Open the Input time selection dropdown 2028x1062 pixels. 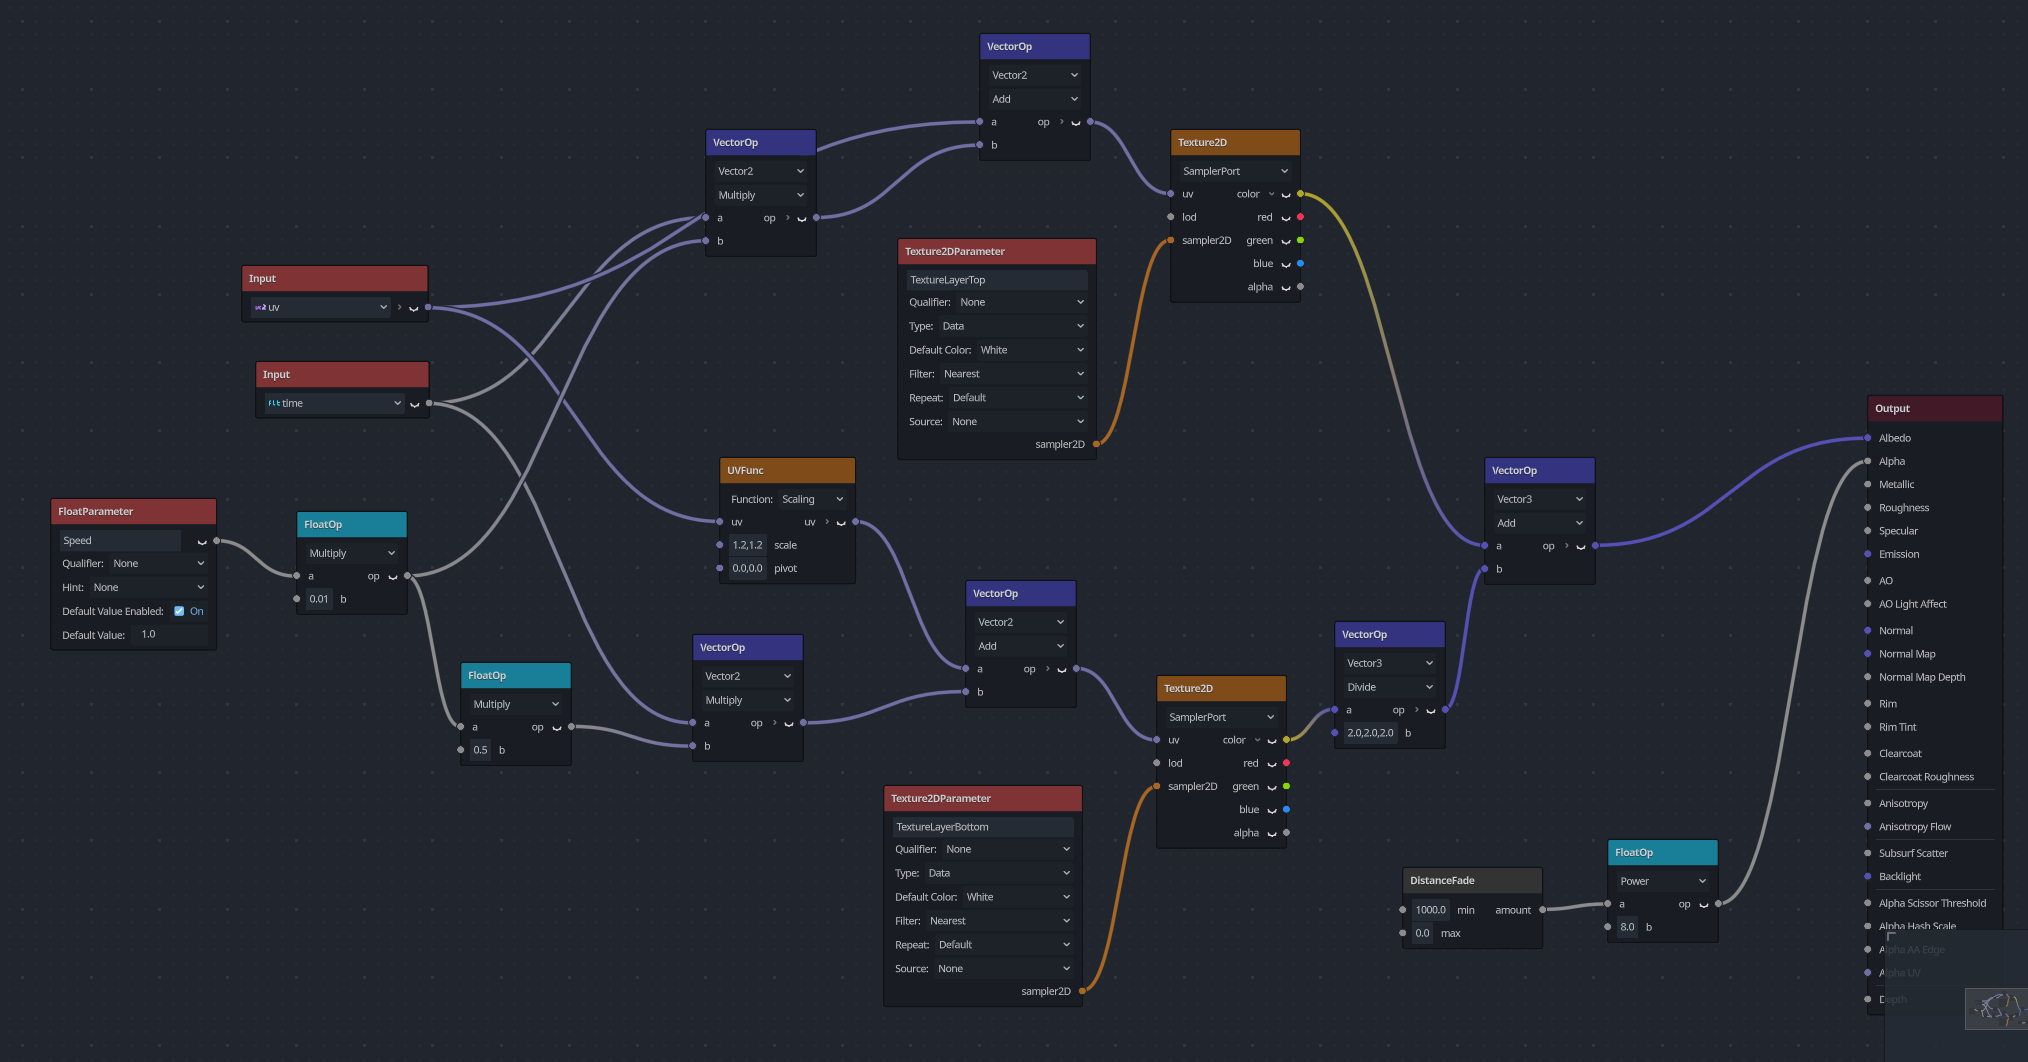click(334, 403)
